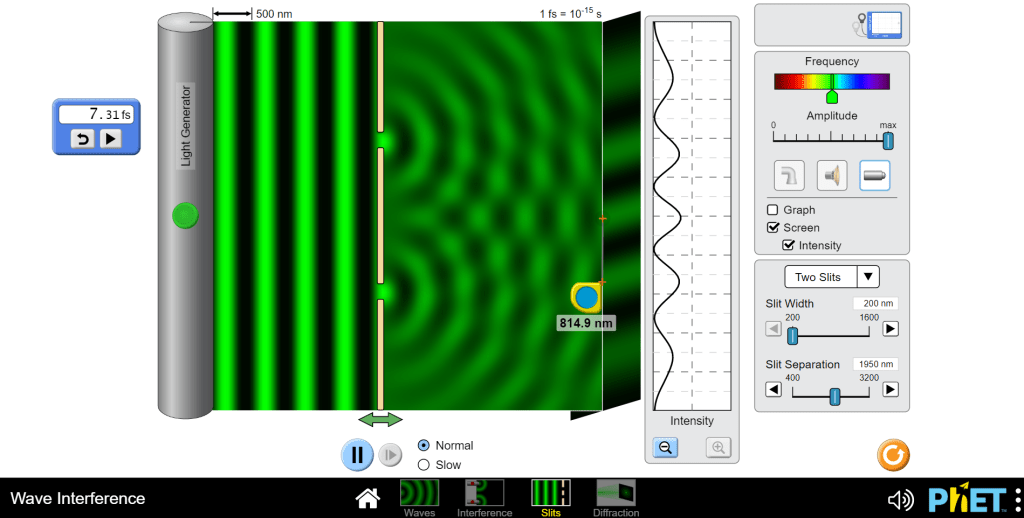Select the laser light source icon
Screen dimensions: 1024x518
[x=874, y=176]
